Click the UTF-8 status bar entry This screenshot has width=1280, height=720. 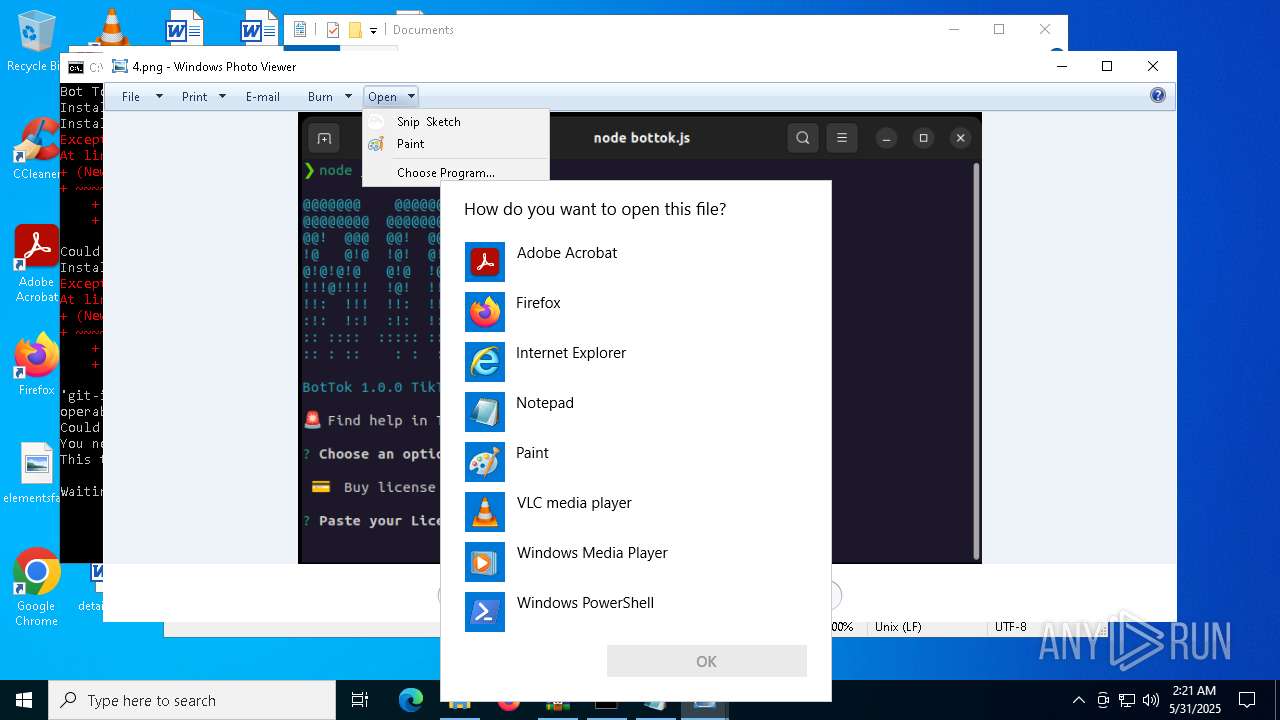1011,627
